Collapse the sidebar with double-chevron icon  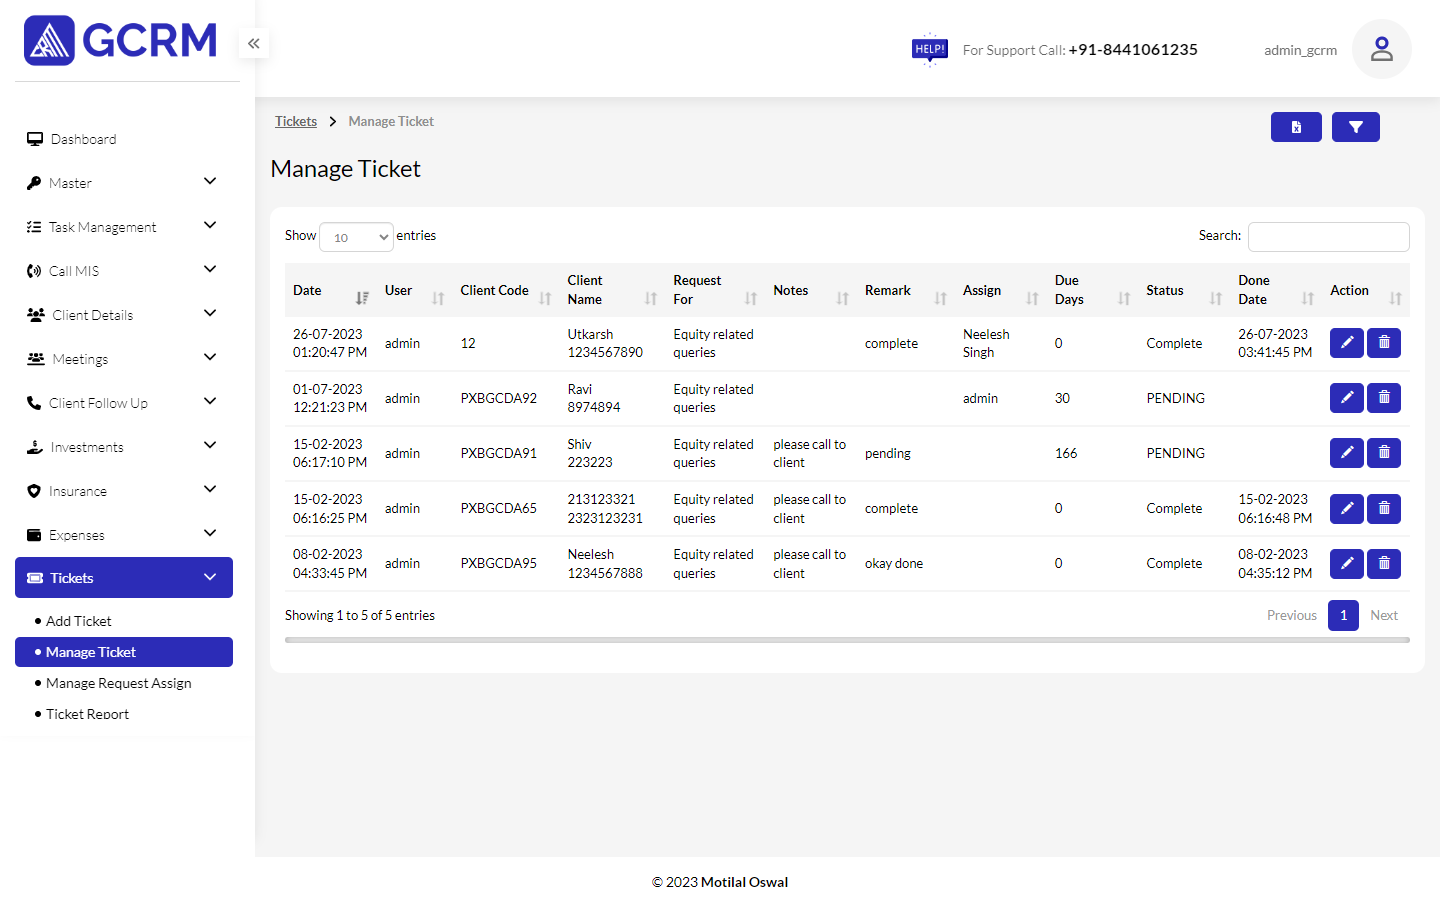(254, 43)
